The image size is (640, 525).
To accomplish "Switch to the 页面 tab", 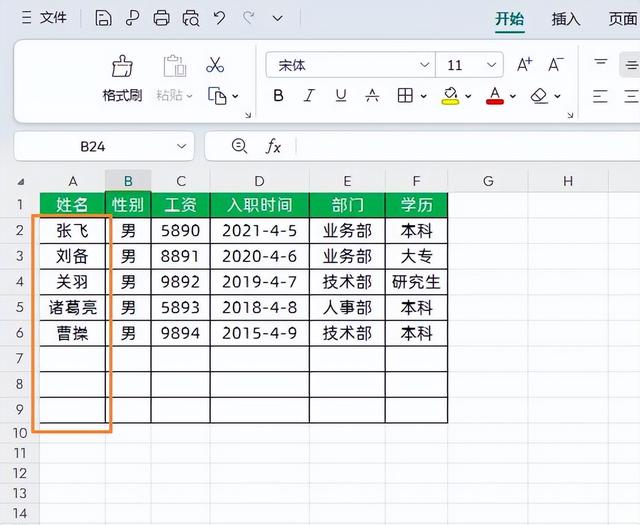I will (623, 19).
